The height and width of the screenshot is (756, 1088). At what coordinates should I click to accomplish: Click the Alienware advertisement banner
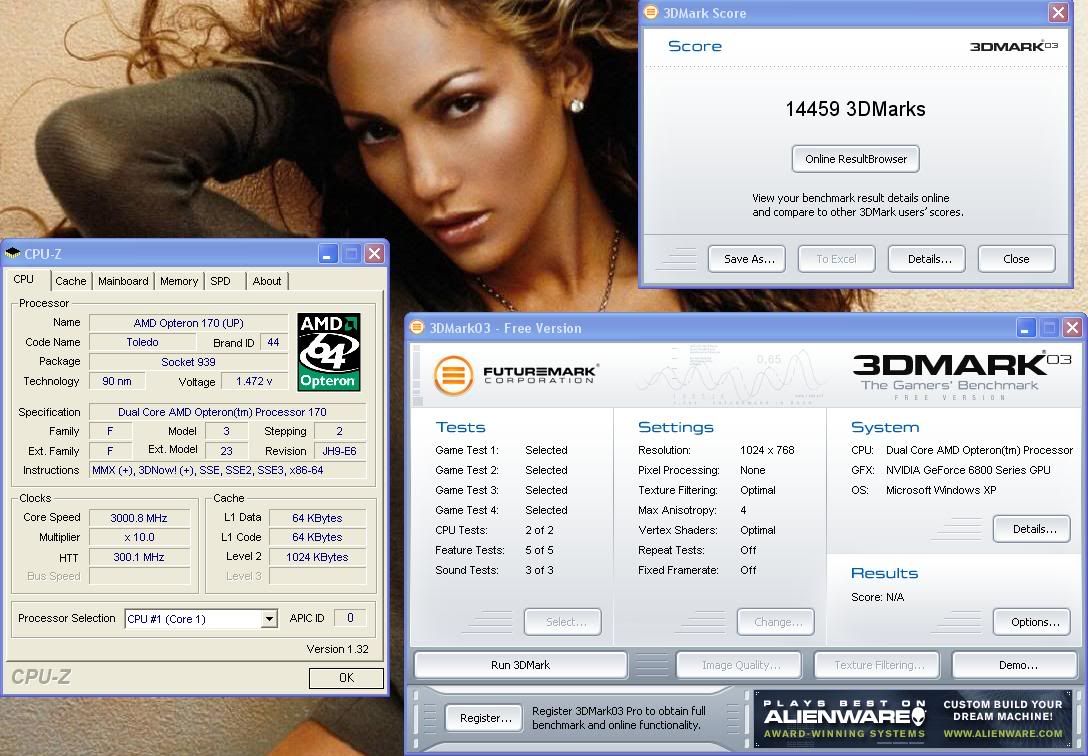[912, 718]
